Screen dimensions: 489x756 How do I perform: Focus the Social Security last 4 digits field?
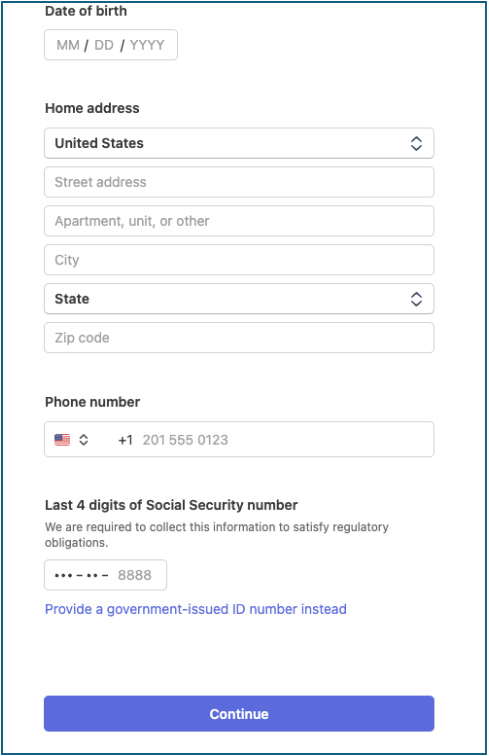(x=106, y=575)
